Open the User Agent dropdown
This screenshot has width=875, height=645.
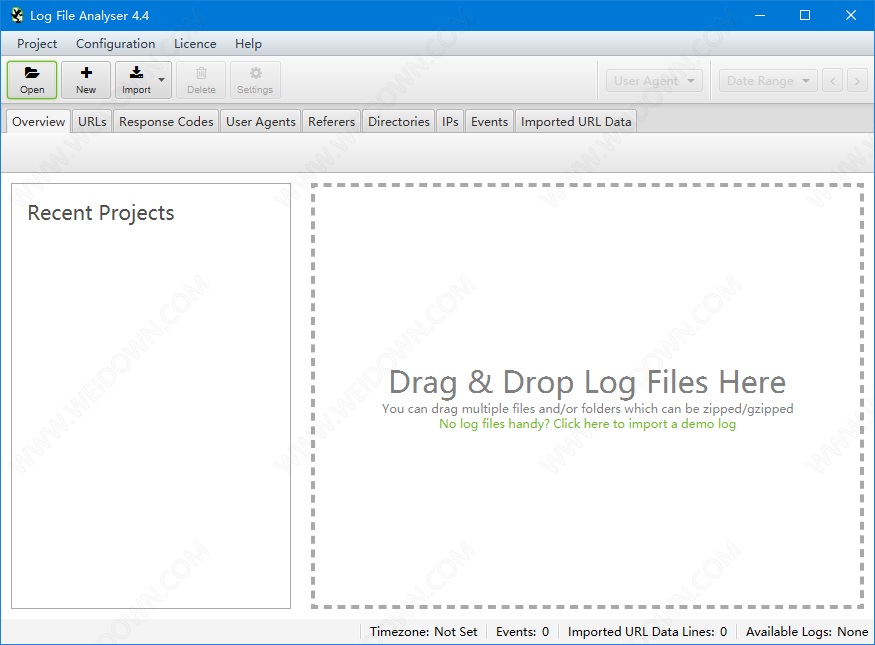coord(654,81)
